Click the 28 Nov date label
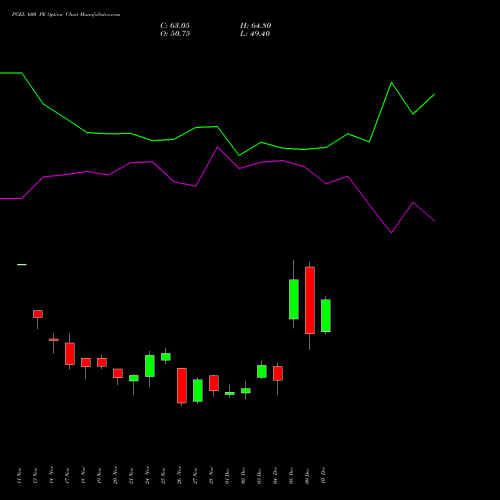500x500 pixels. 211,476
